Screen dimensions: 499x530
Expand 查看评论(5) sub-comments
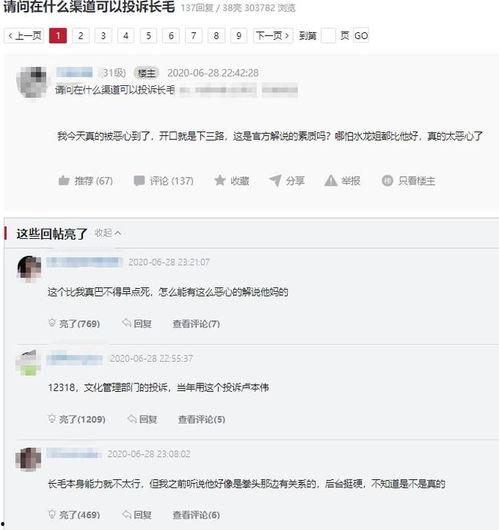202,419
